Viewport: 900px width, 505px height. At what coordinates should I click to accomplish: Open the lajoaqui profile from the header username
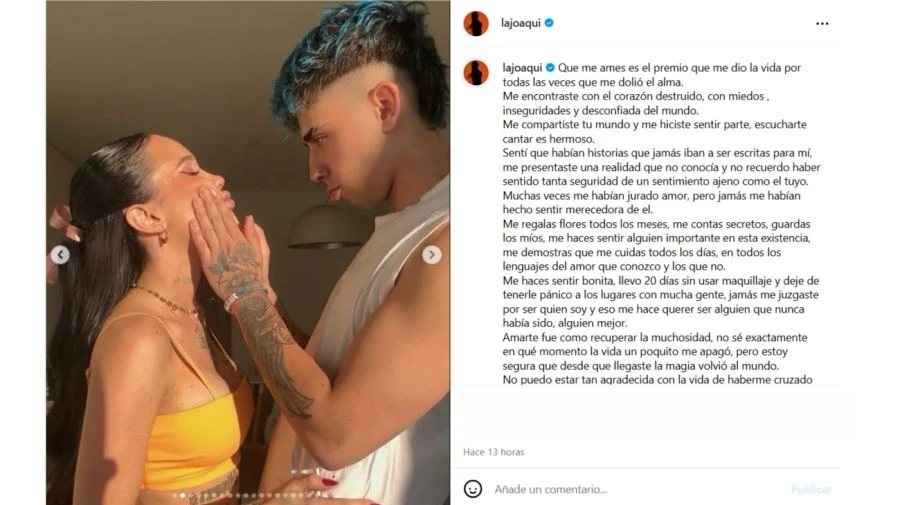(x=521, y=23)
